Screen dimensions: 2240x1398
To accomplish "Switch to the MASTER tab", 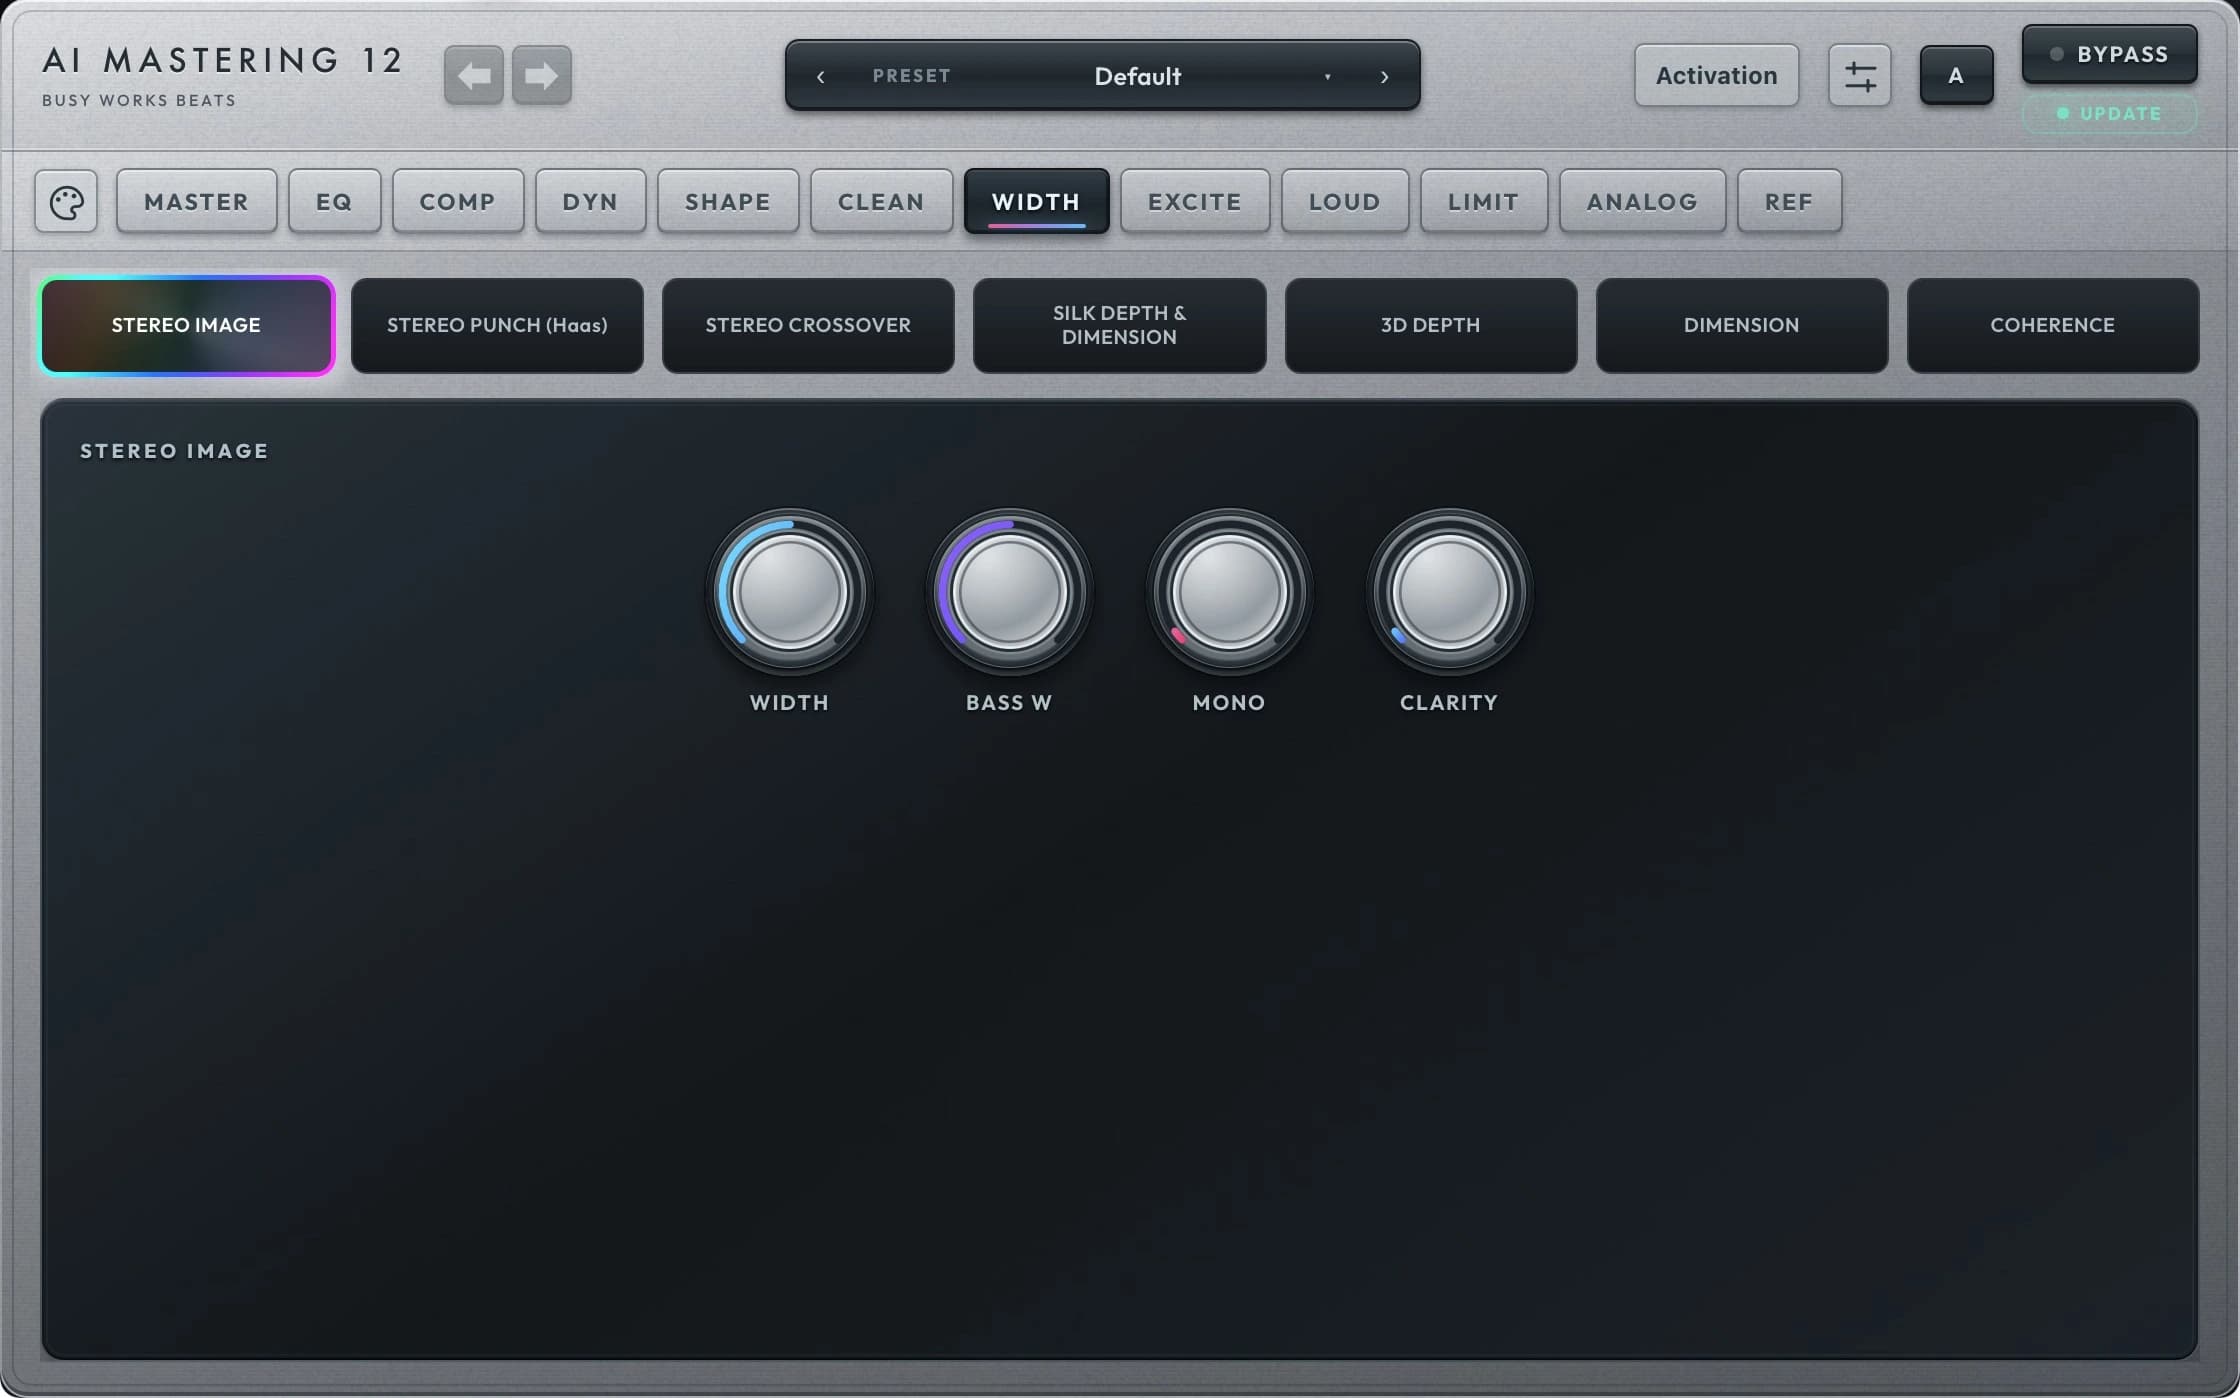I will tap(196, 202).
